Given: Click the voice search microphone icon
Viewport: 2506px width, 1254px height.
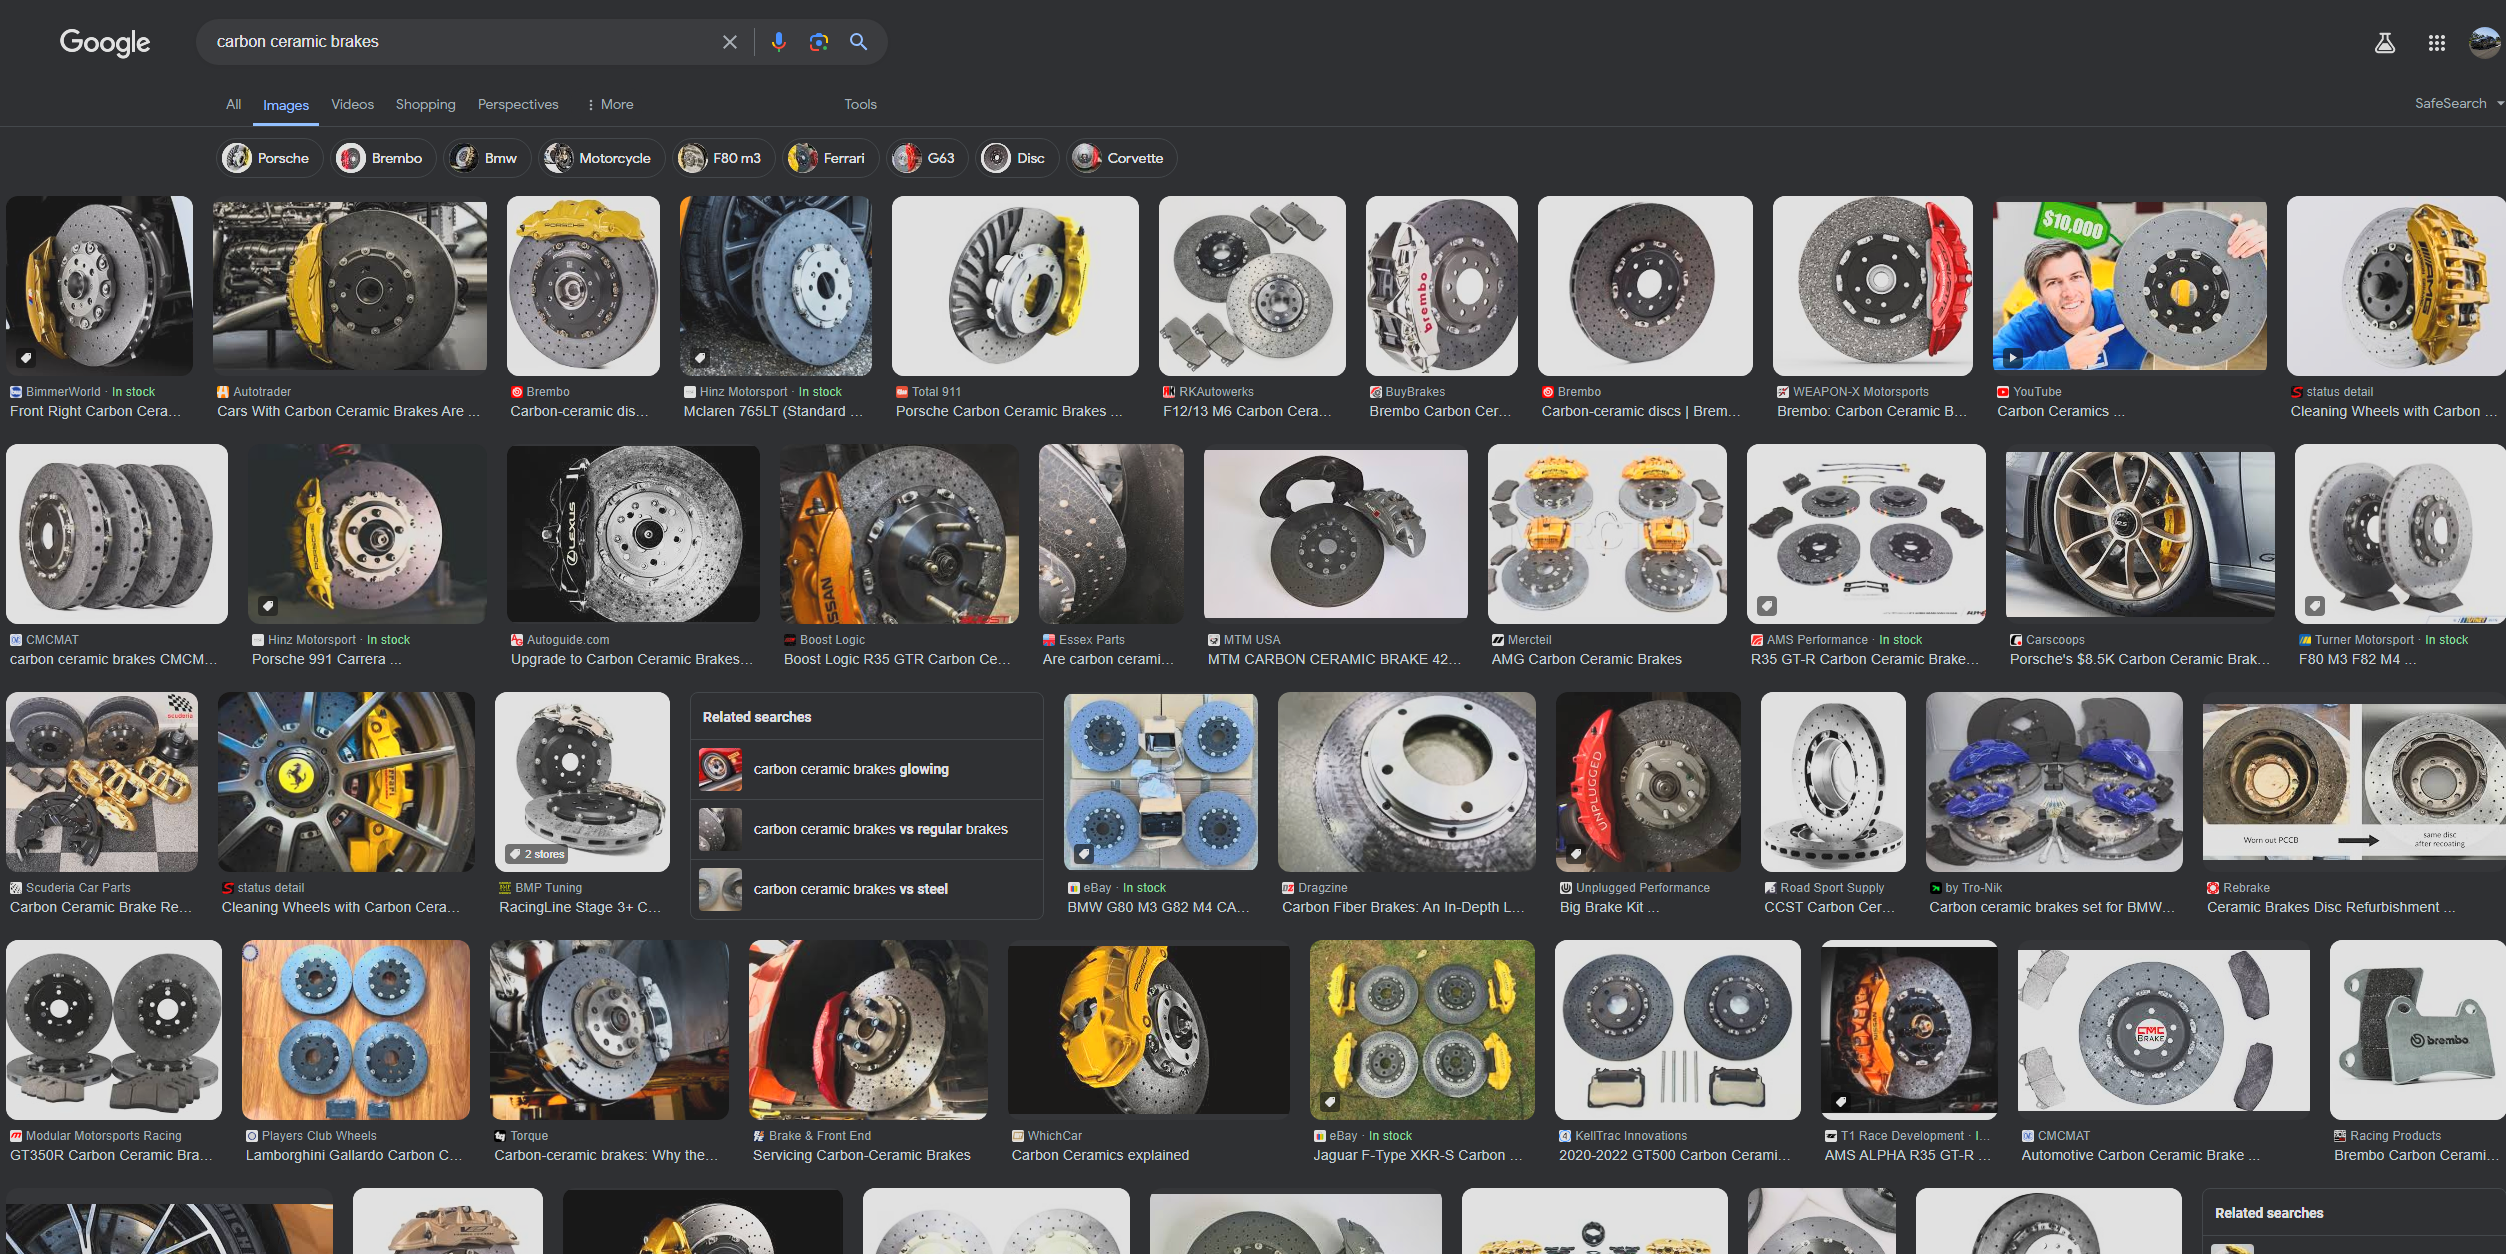Looking at the screenshot, I should point(778,42).
